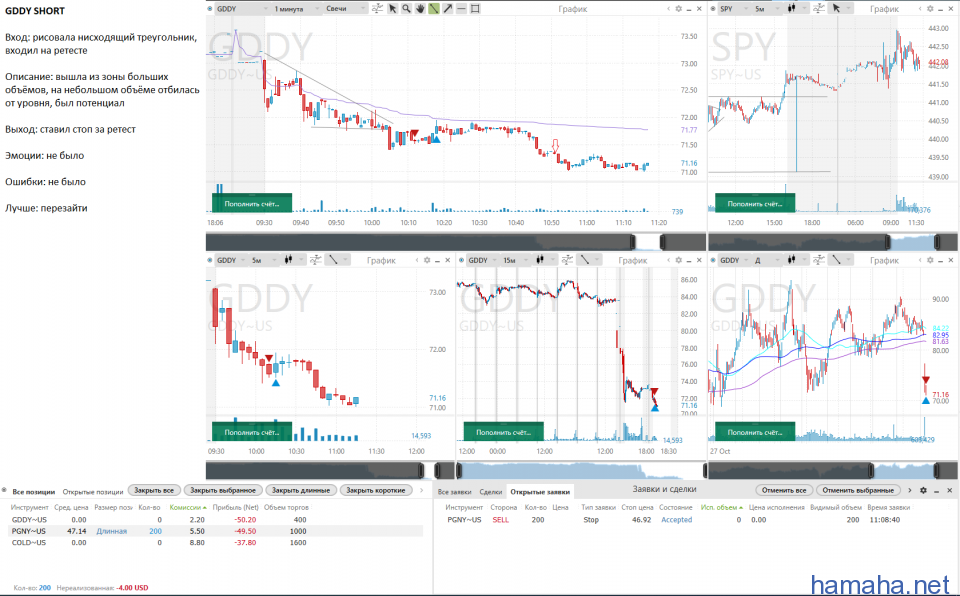The width and height of the screenshot is (960, 596).
Task: Open indicators icon in the 1-minute GDDY chart
Action: 377,9
